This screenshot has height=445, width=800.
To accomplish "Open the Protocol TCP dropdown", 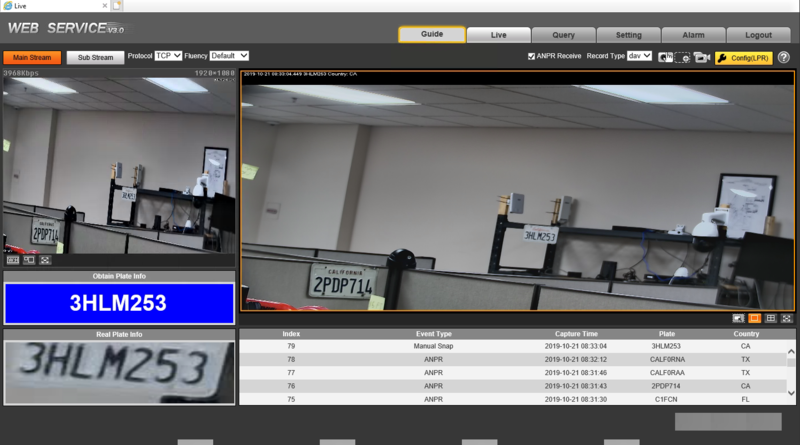I will [x=168, y=56].
